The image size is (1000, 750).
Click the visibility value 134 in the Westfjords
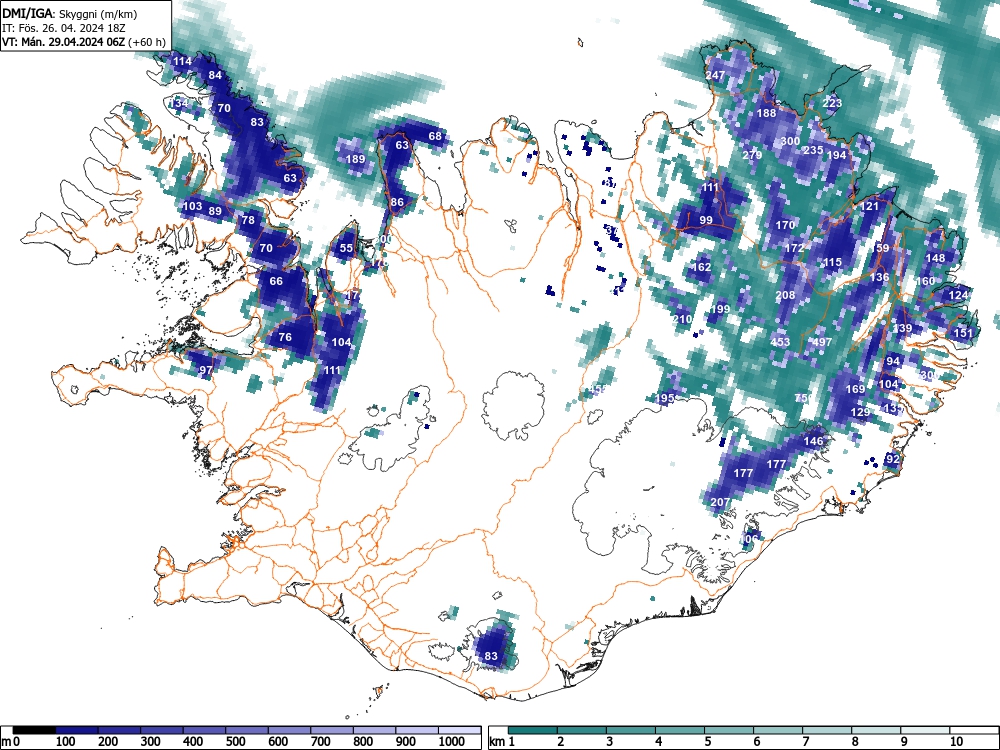(x=179, y=103)
